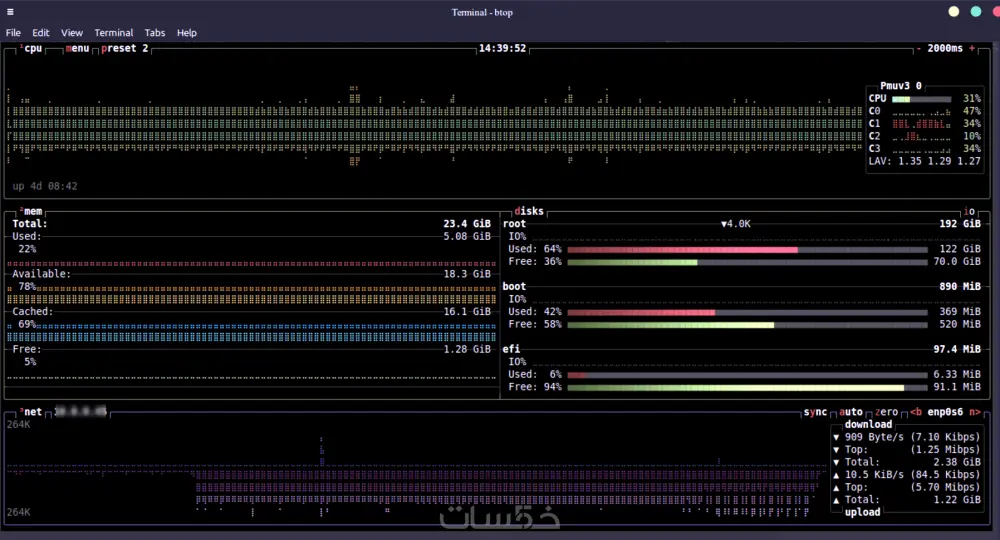Select next network interface with n>
The width and height of the screenshot is (1000, 540).
click(974, 412)
